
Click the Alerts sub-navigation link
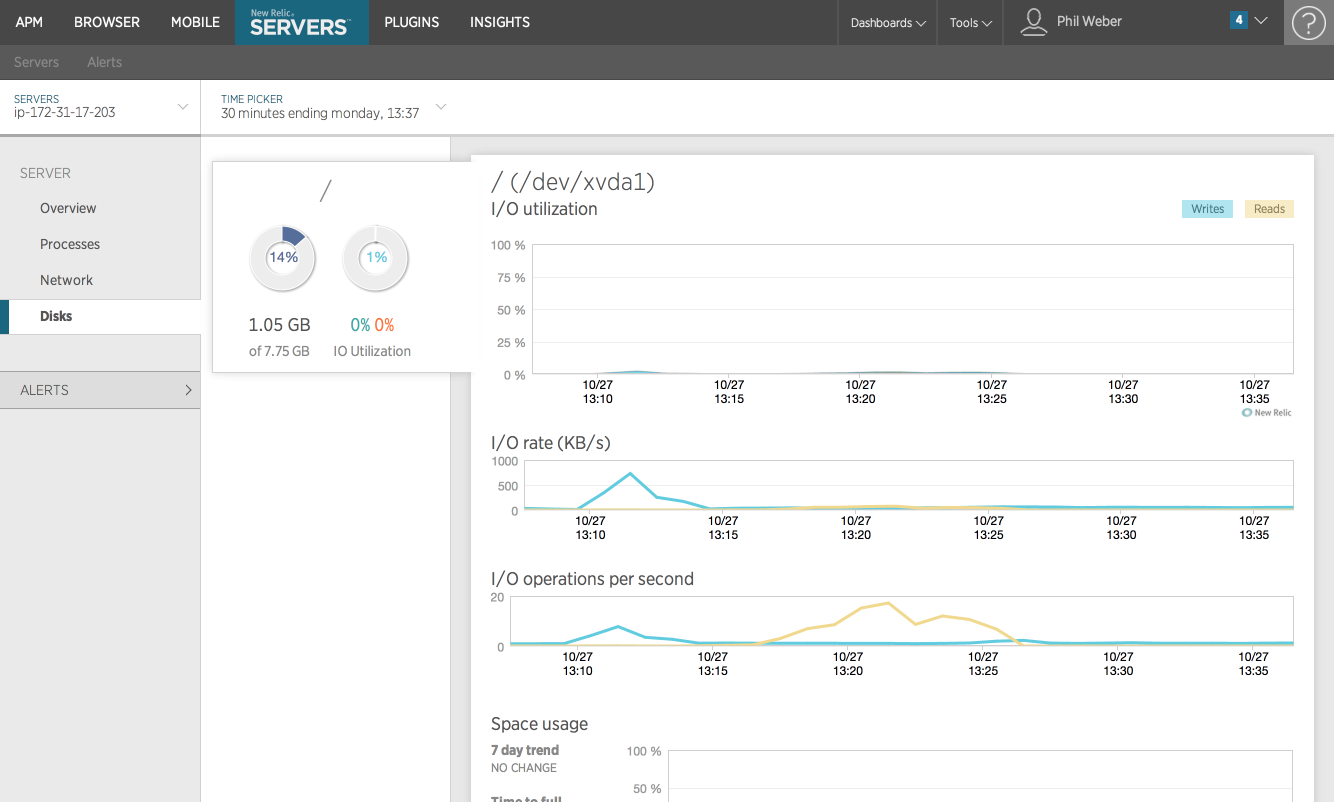click(104, 62)
